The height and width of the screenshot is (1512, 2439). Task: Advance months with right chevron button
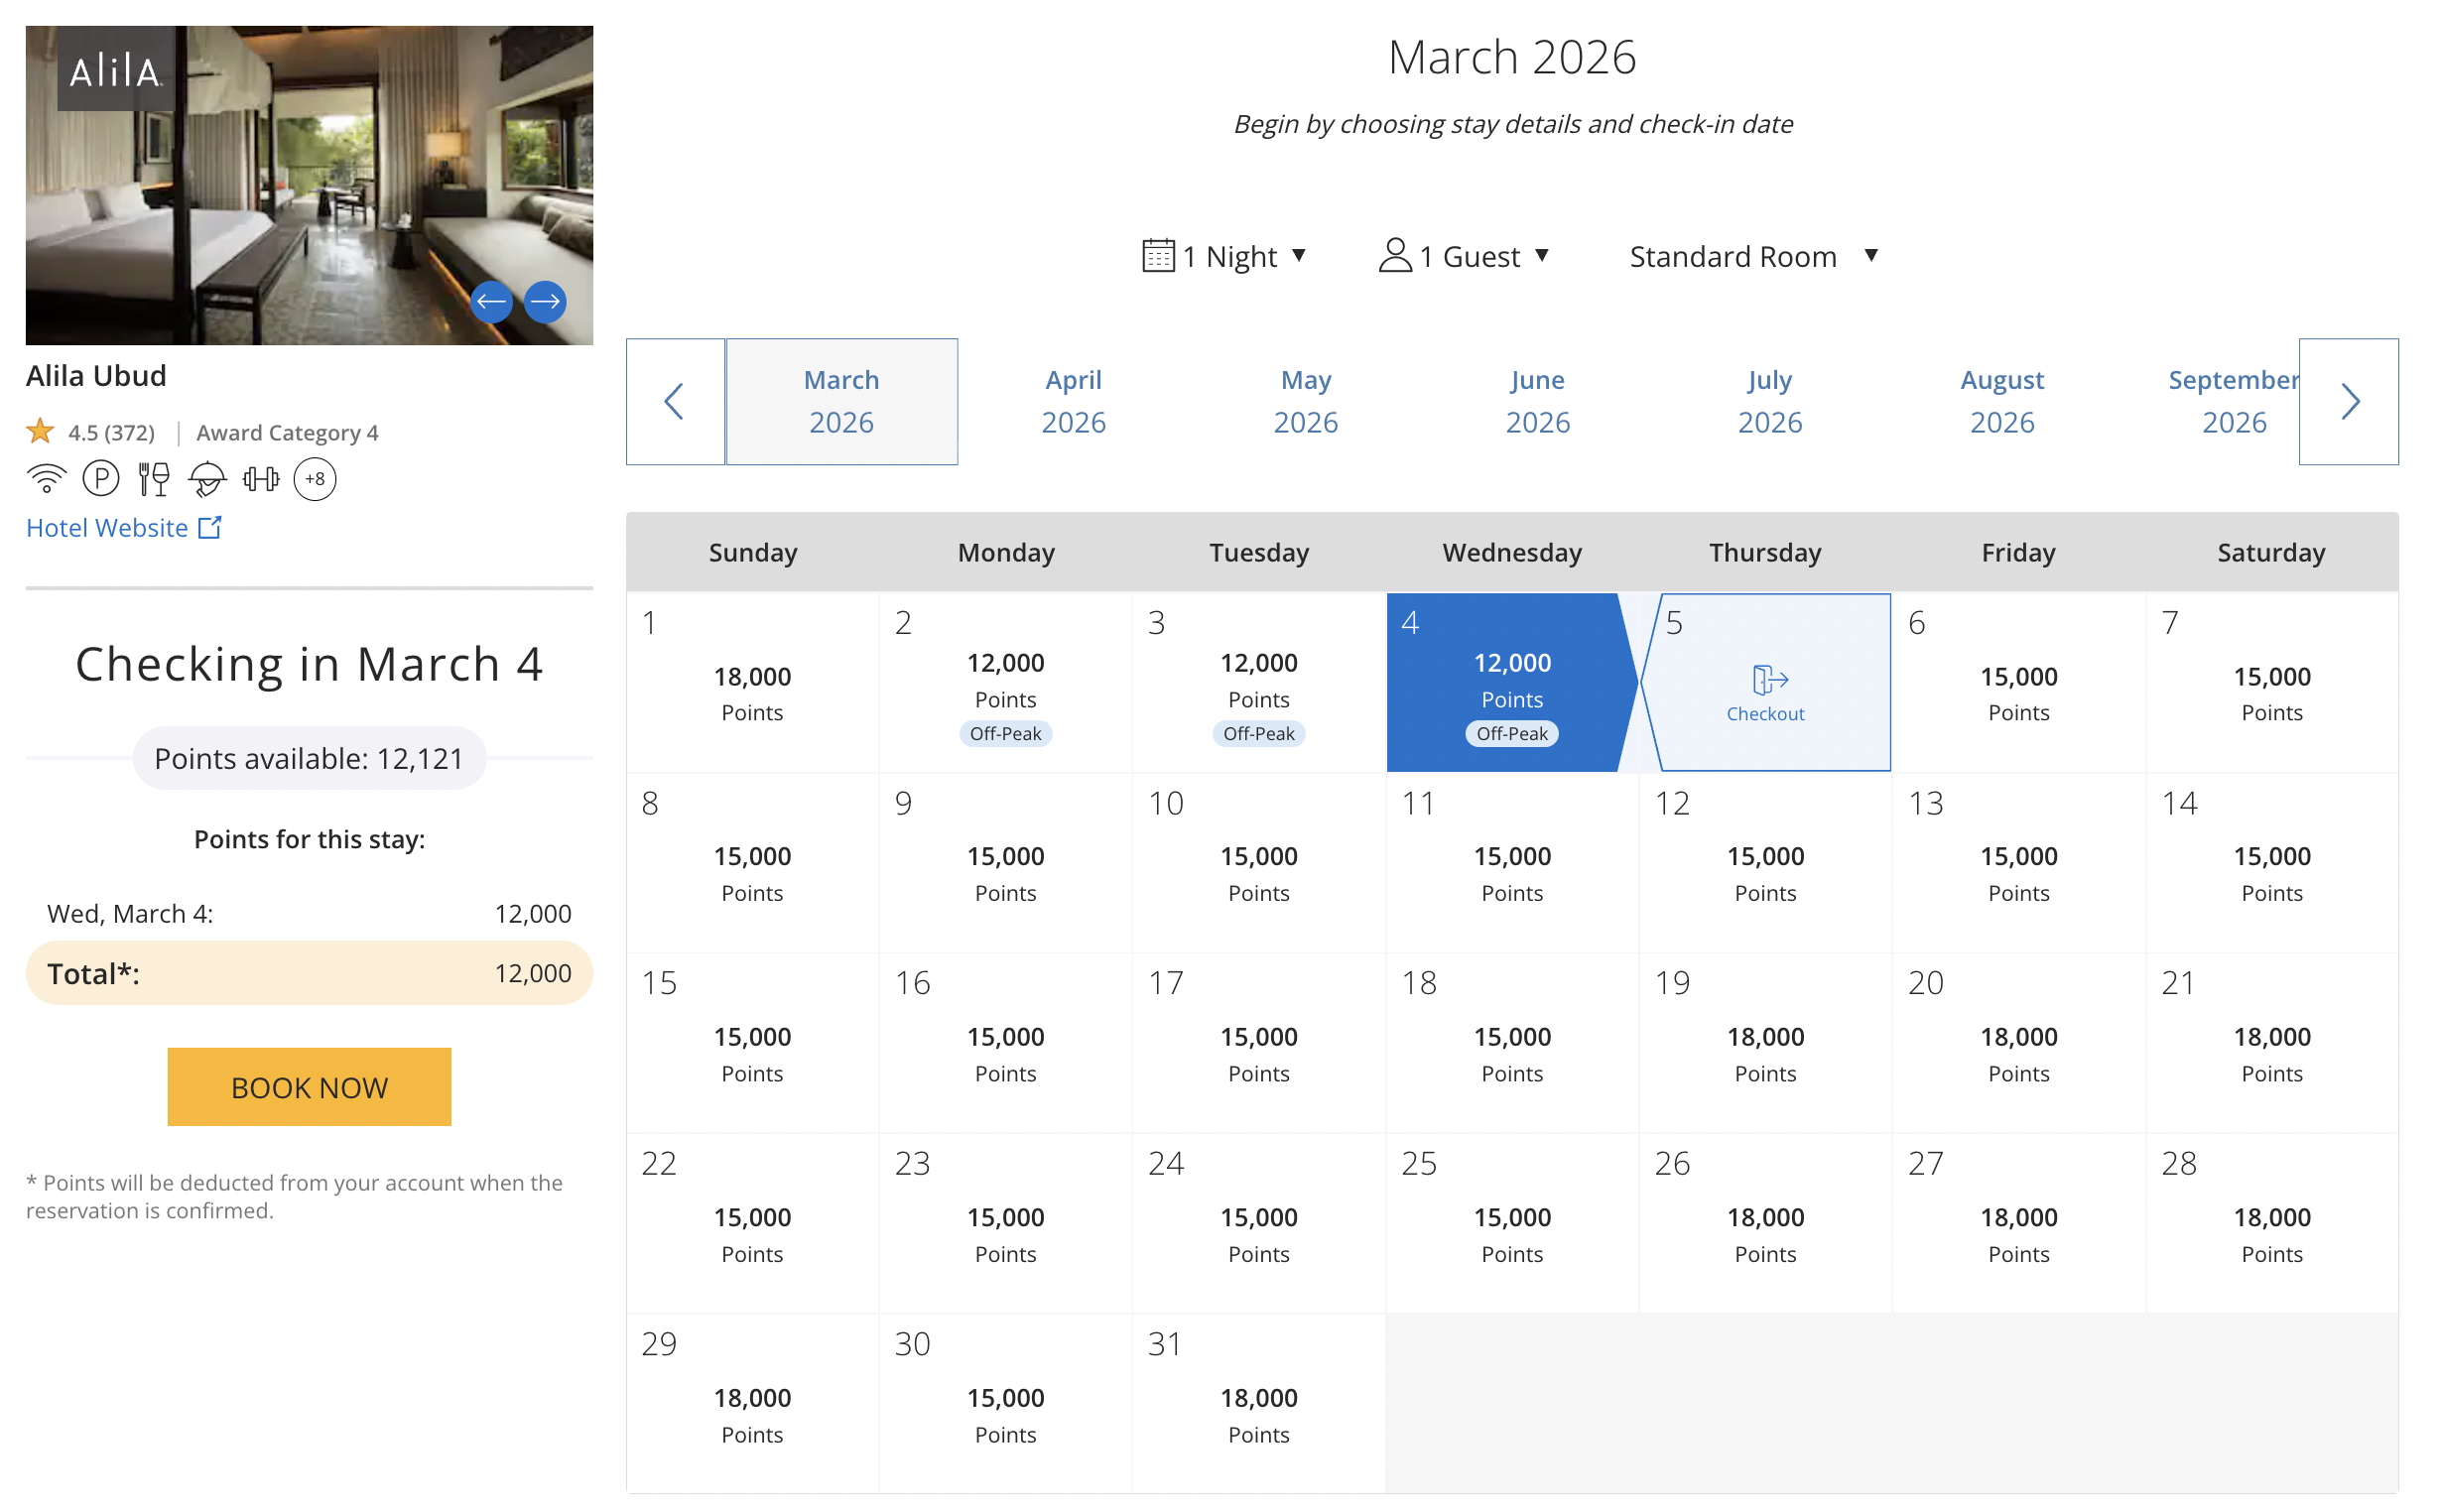coord(2348,402)
